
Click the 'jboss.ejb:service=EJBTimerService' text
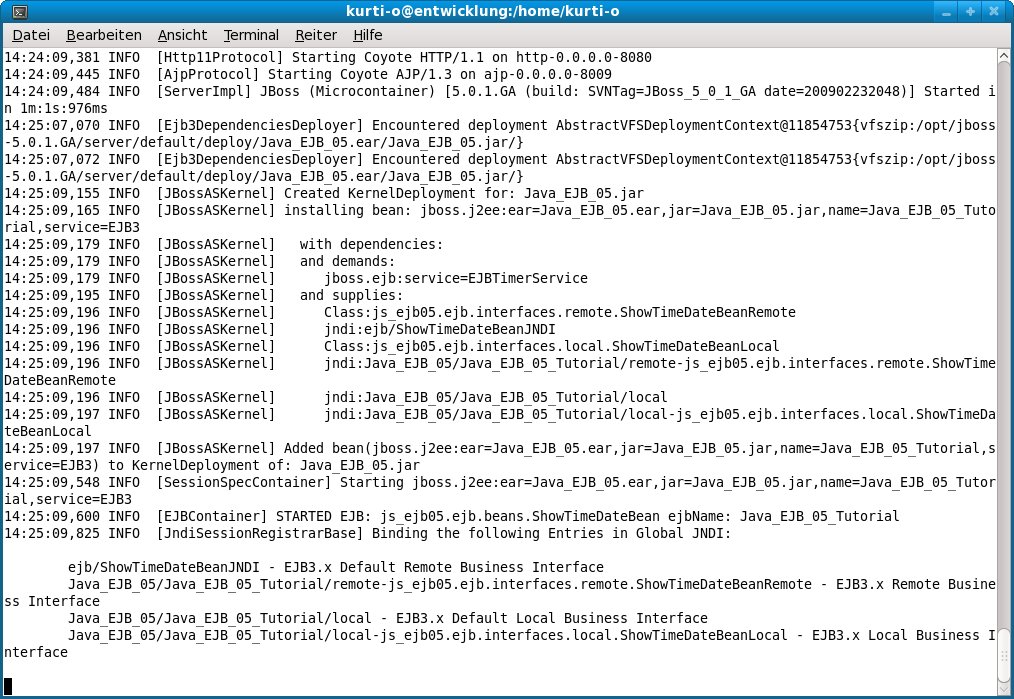(x=455, y=278)
